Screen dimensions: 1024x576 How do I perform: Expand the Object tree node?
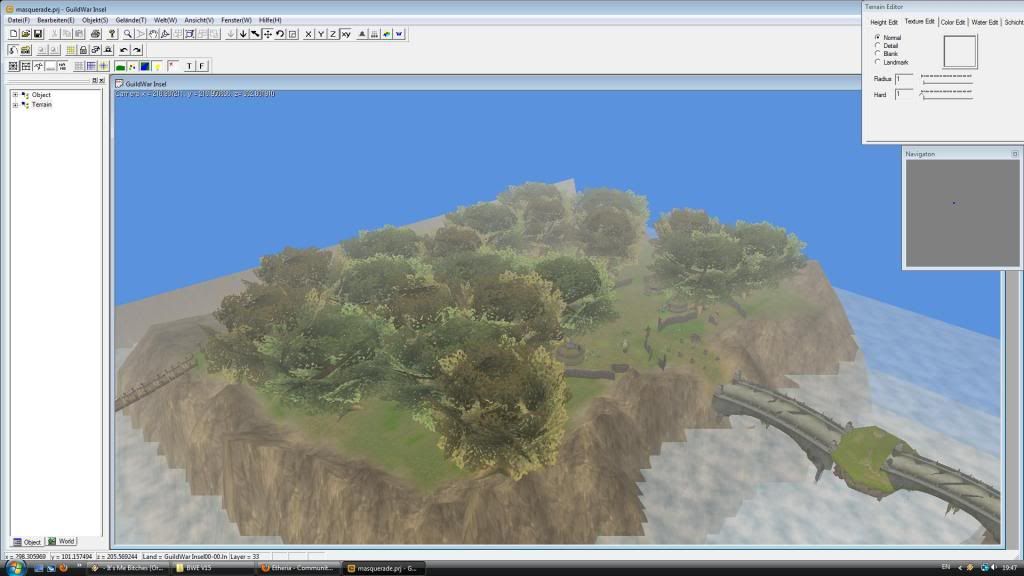click(x=15, y=95)
